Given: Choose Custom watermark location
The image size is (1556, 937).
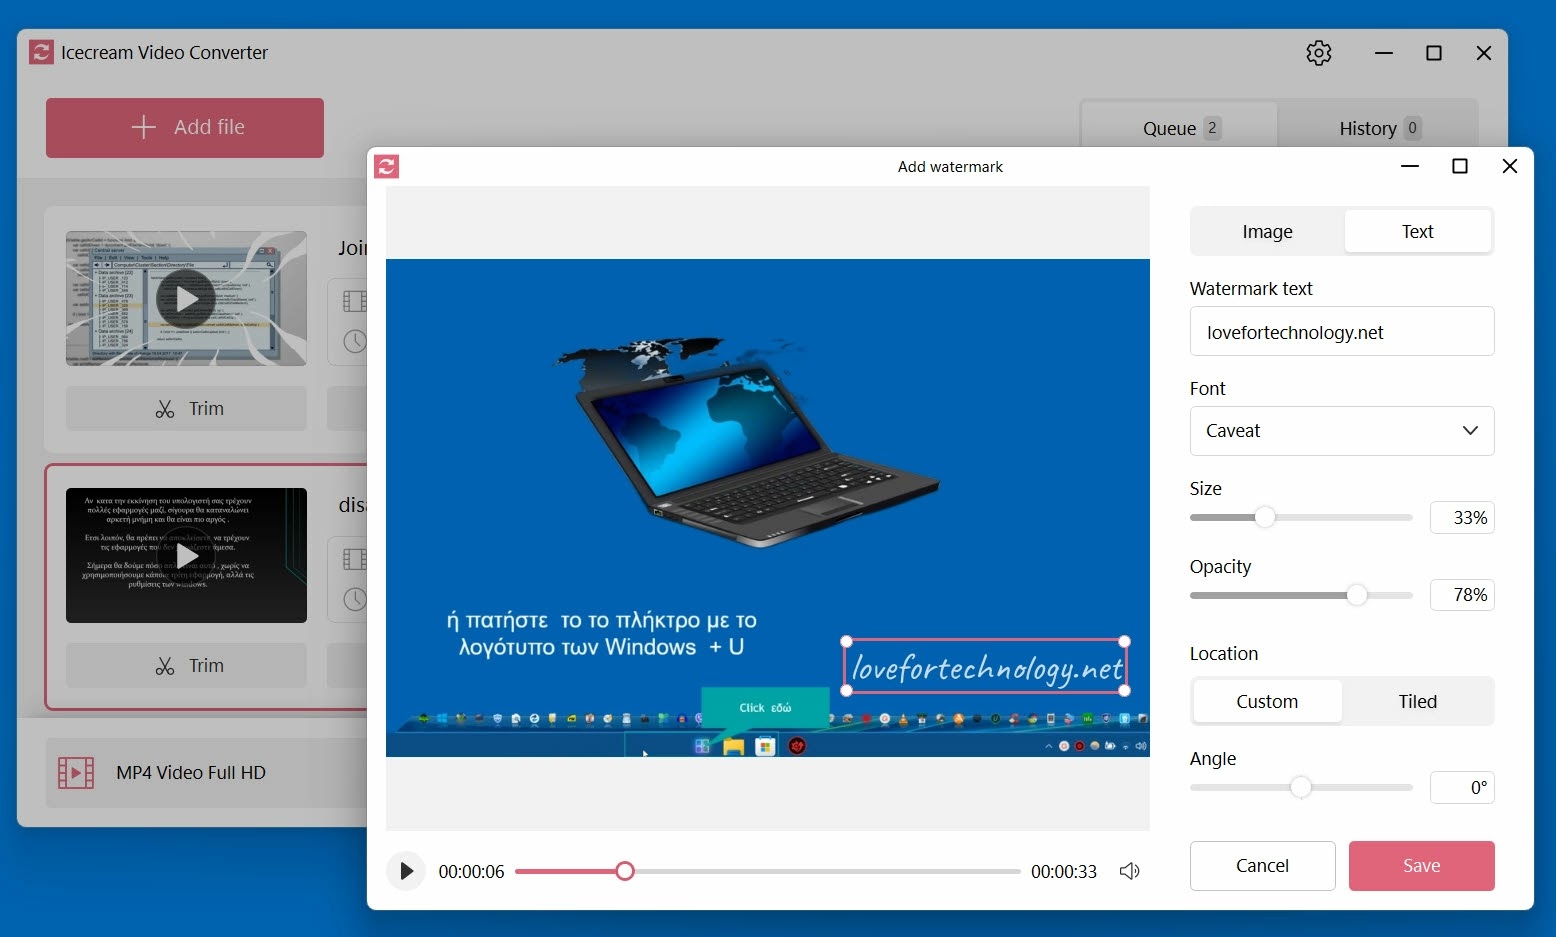Looking at the screenshot, I should click(x=1267, y=702).
